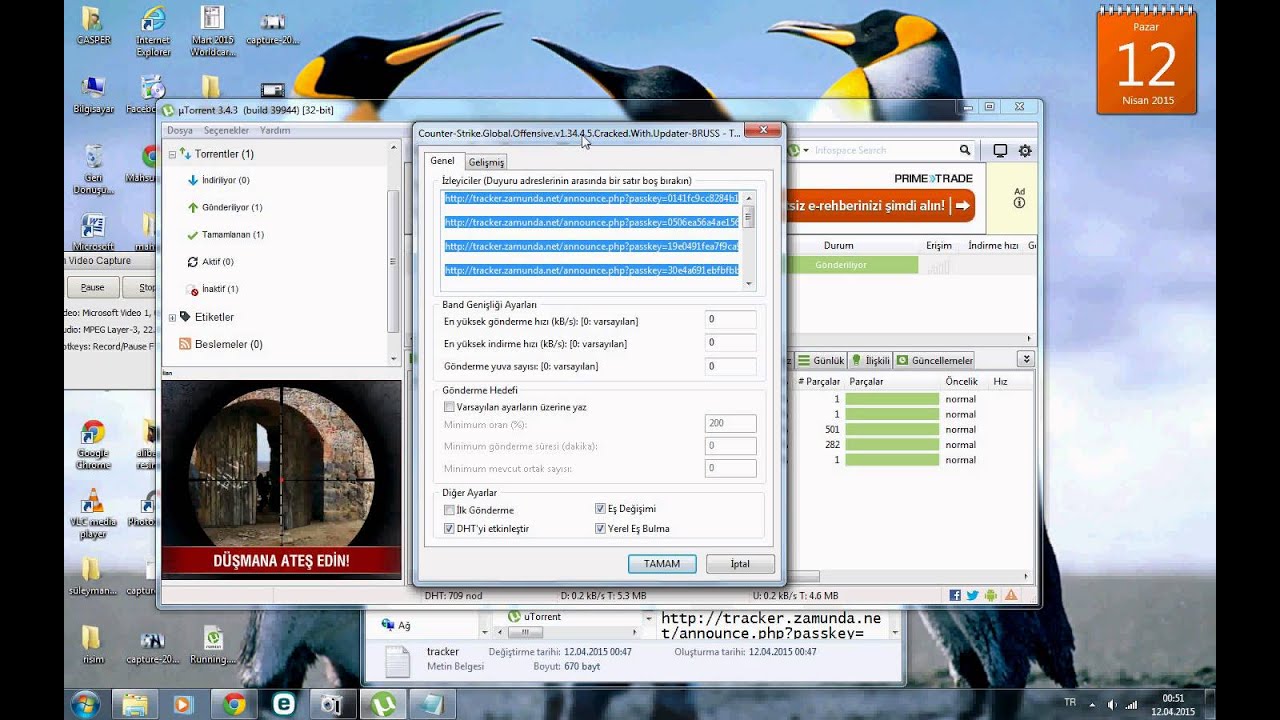Open the Dosya menu

[180, 130]
